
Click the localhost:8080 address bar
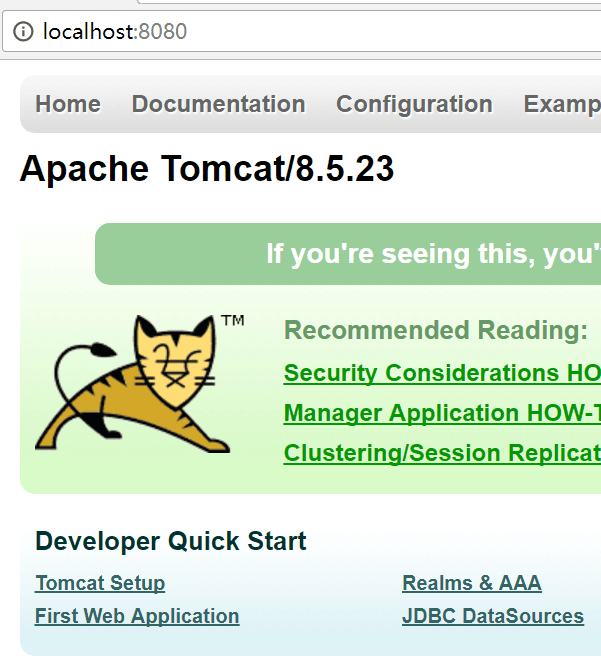point(302,32)
